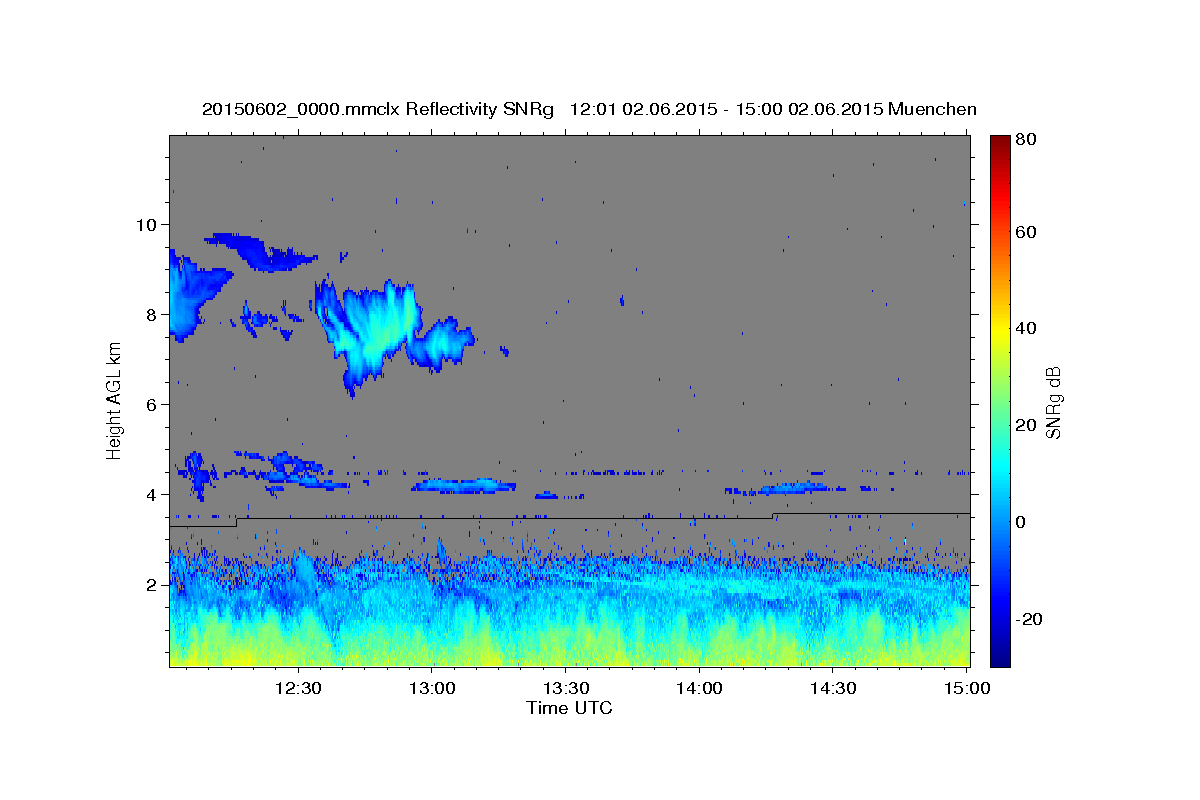Click the 'SNRg dB' colorbar label
Screen dimensions: 1200x800
coord(1053,402)
